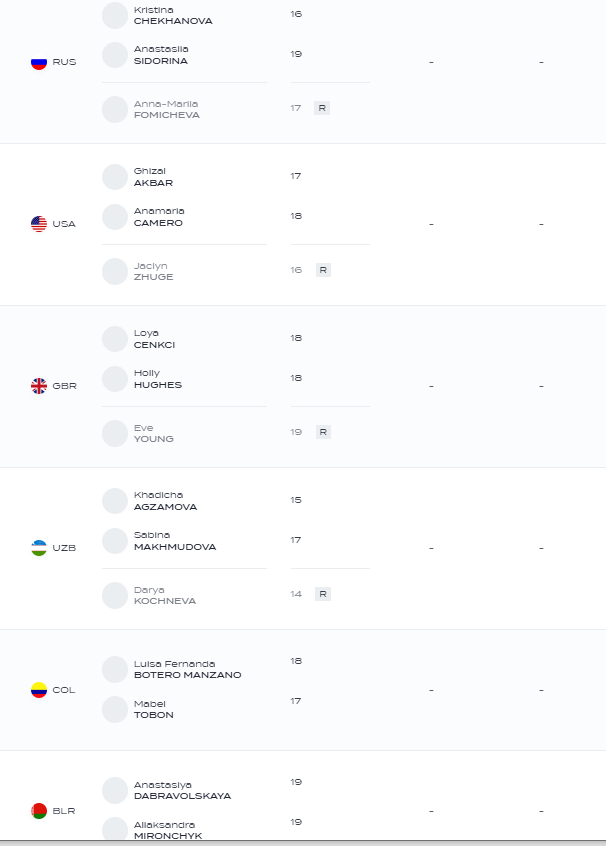Click the Colombia flag icon
Viewport: 606px width, 846px height.
click(x=39, y=690)
